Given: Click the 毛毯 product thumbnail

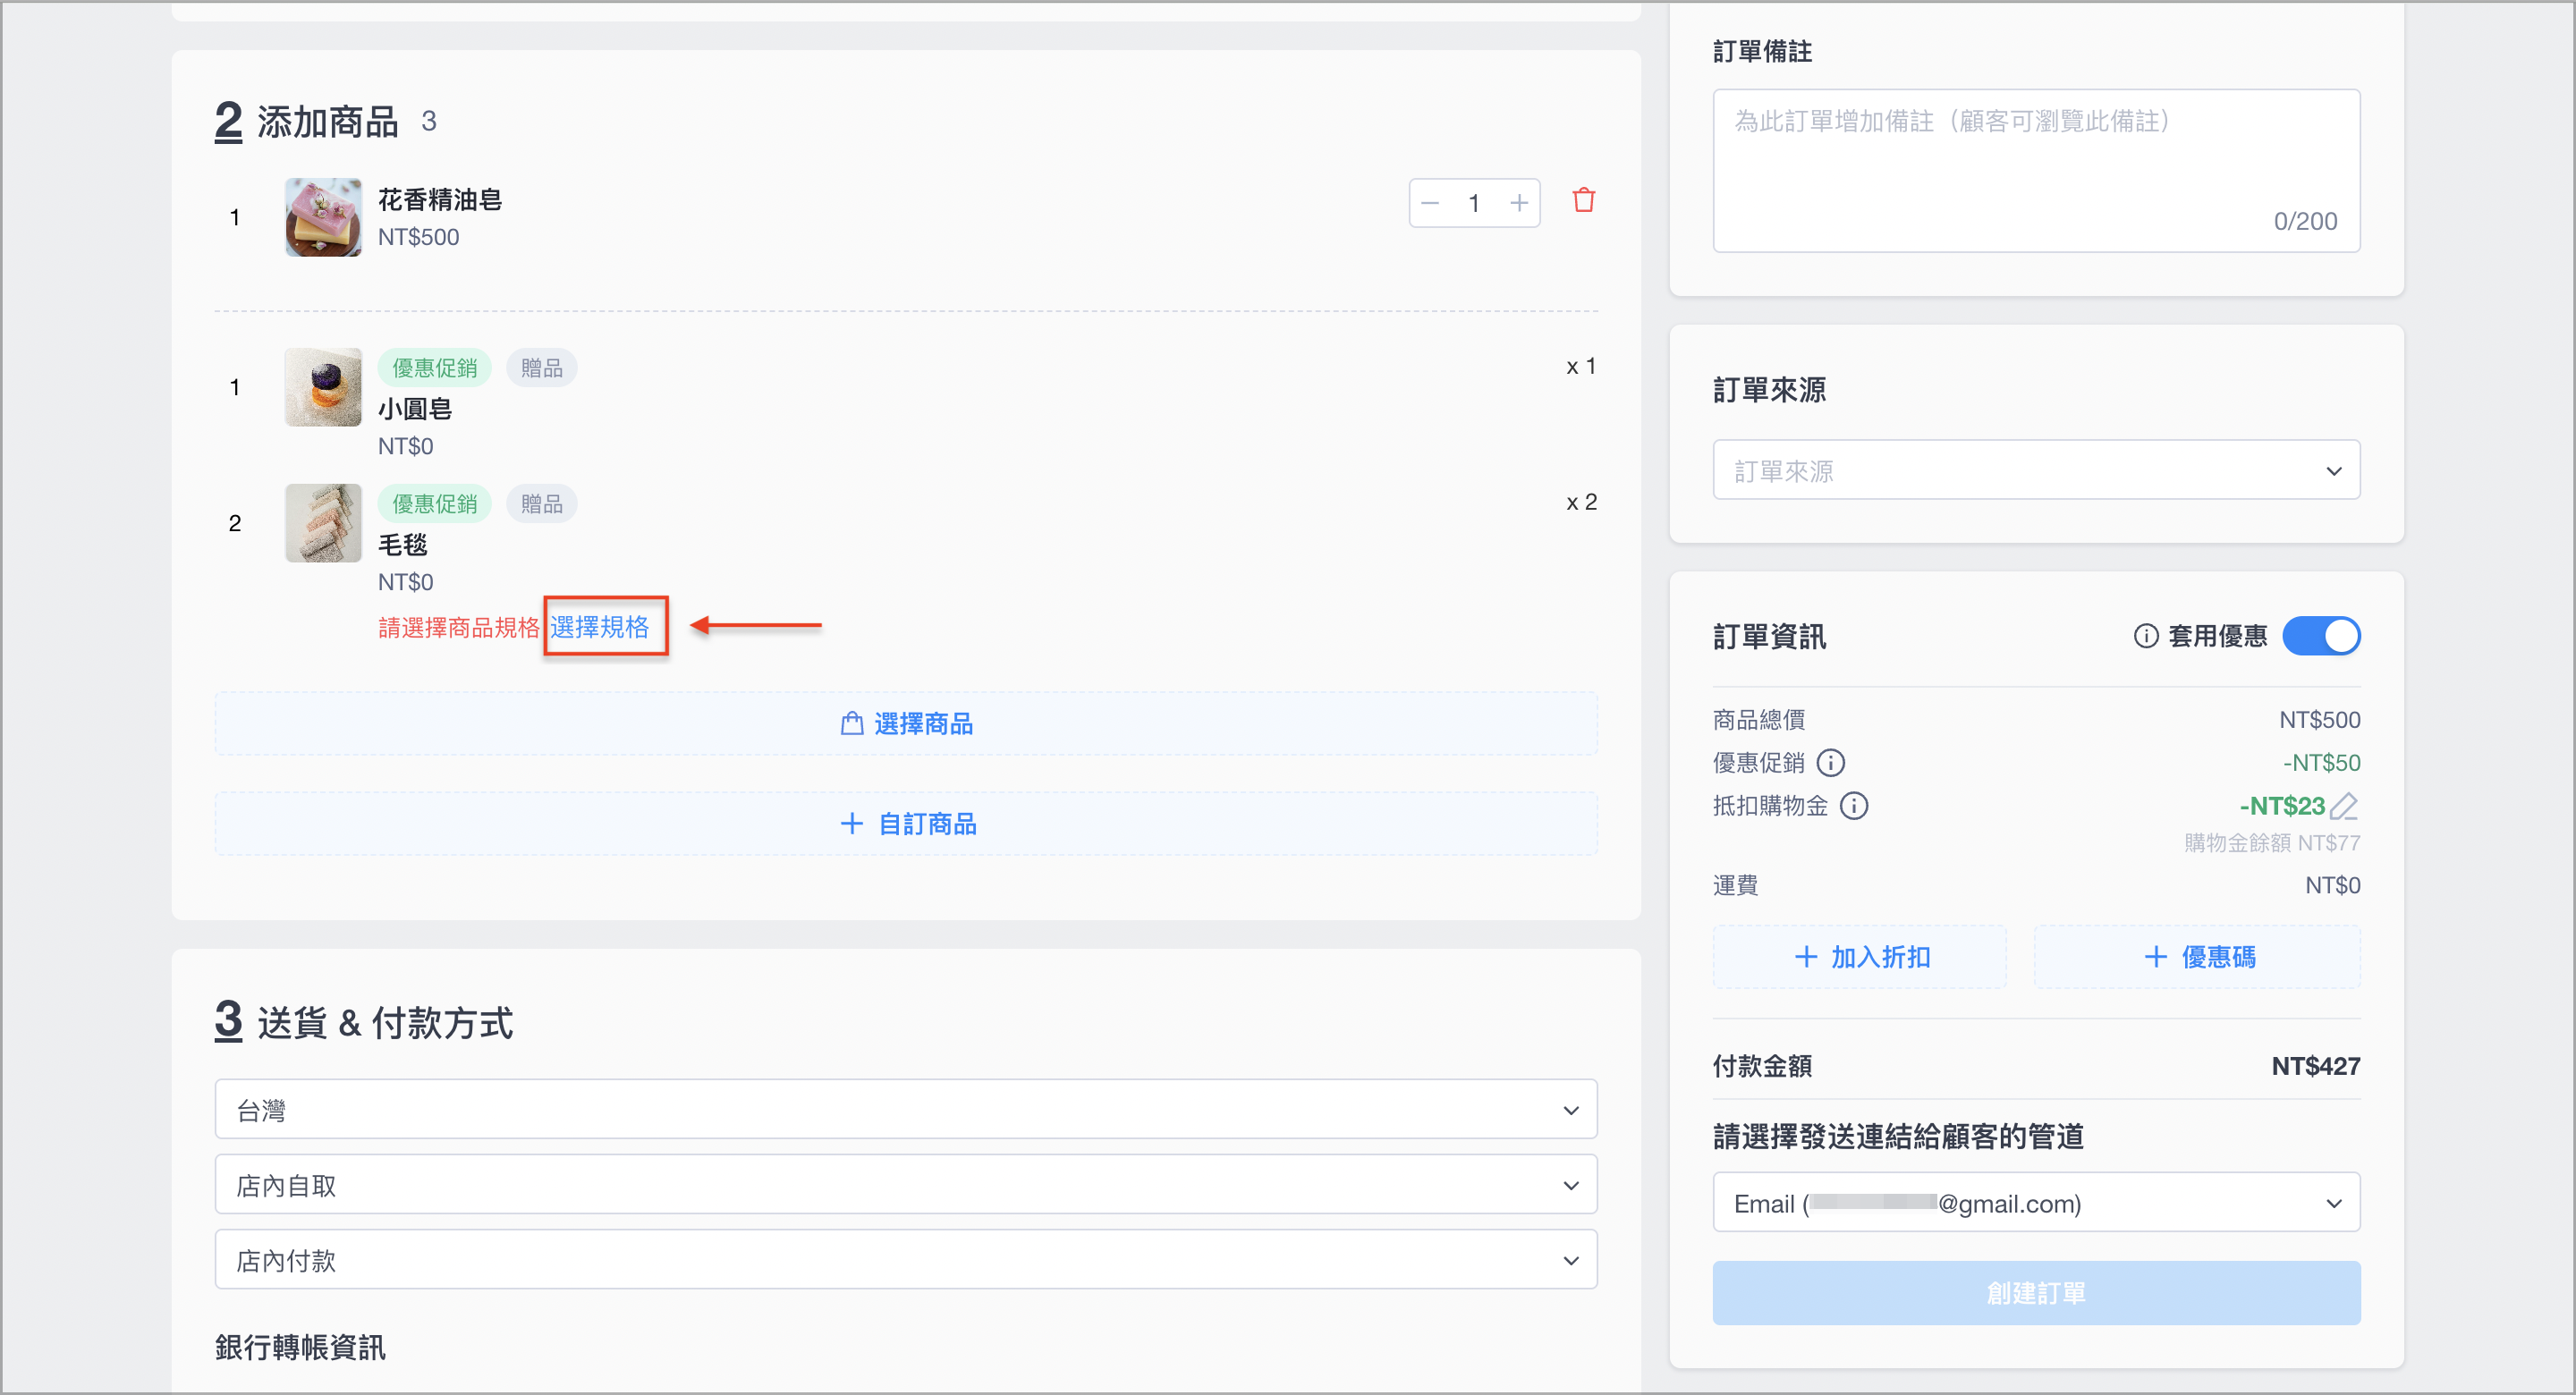Looking at the screenshot, I should point(323,523).
